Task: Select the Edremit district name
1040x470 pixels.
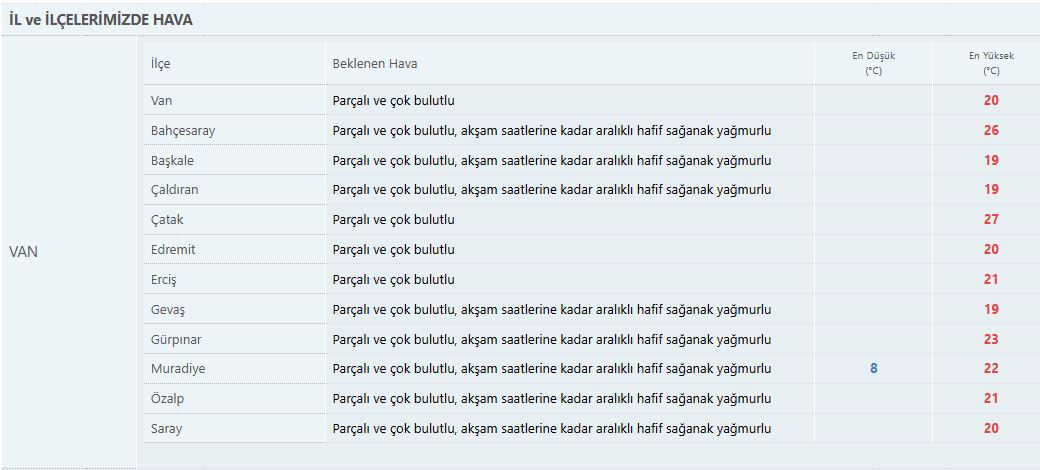Action: click(171, 250)
